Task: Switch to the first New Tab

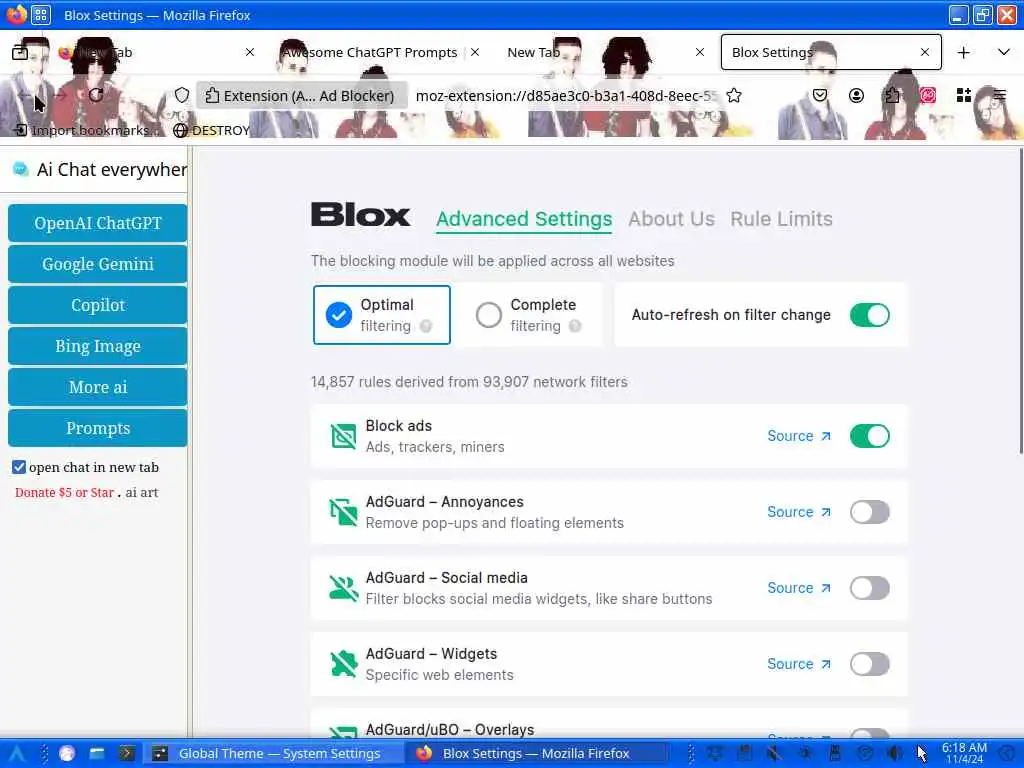Action: [150, 52]
